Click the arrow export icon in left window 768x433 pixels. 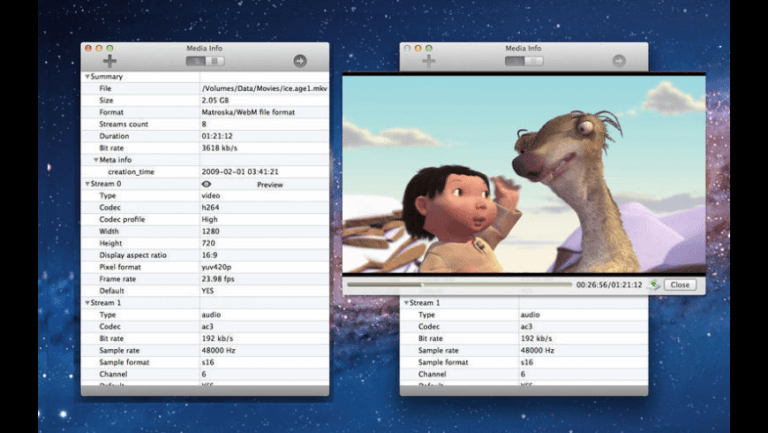point(300,61)
